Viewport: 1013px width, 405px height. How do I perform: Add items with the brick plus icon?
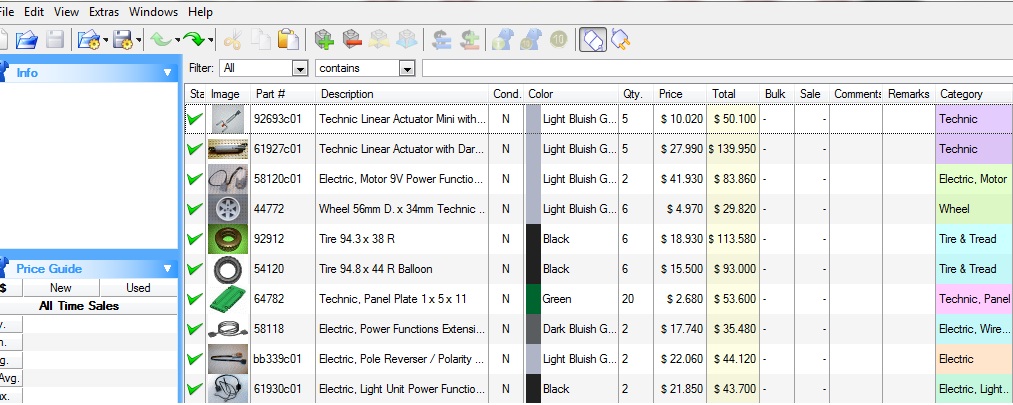click(324, 40)
